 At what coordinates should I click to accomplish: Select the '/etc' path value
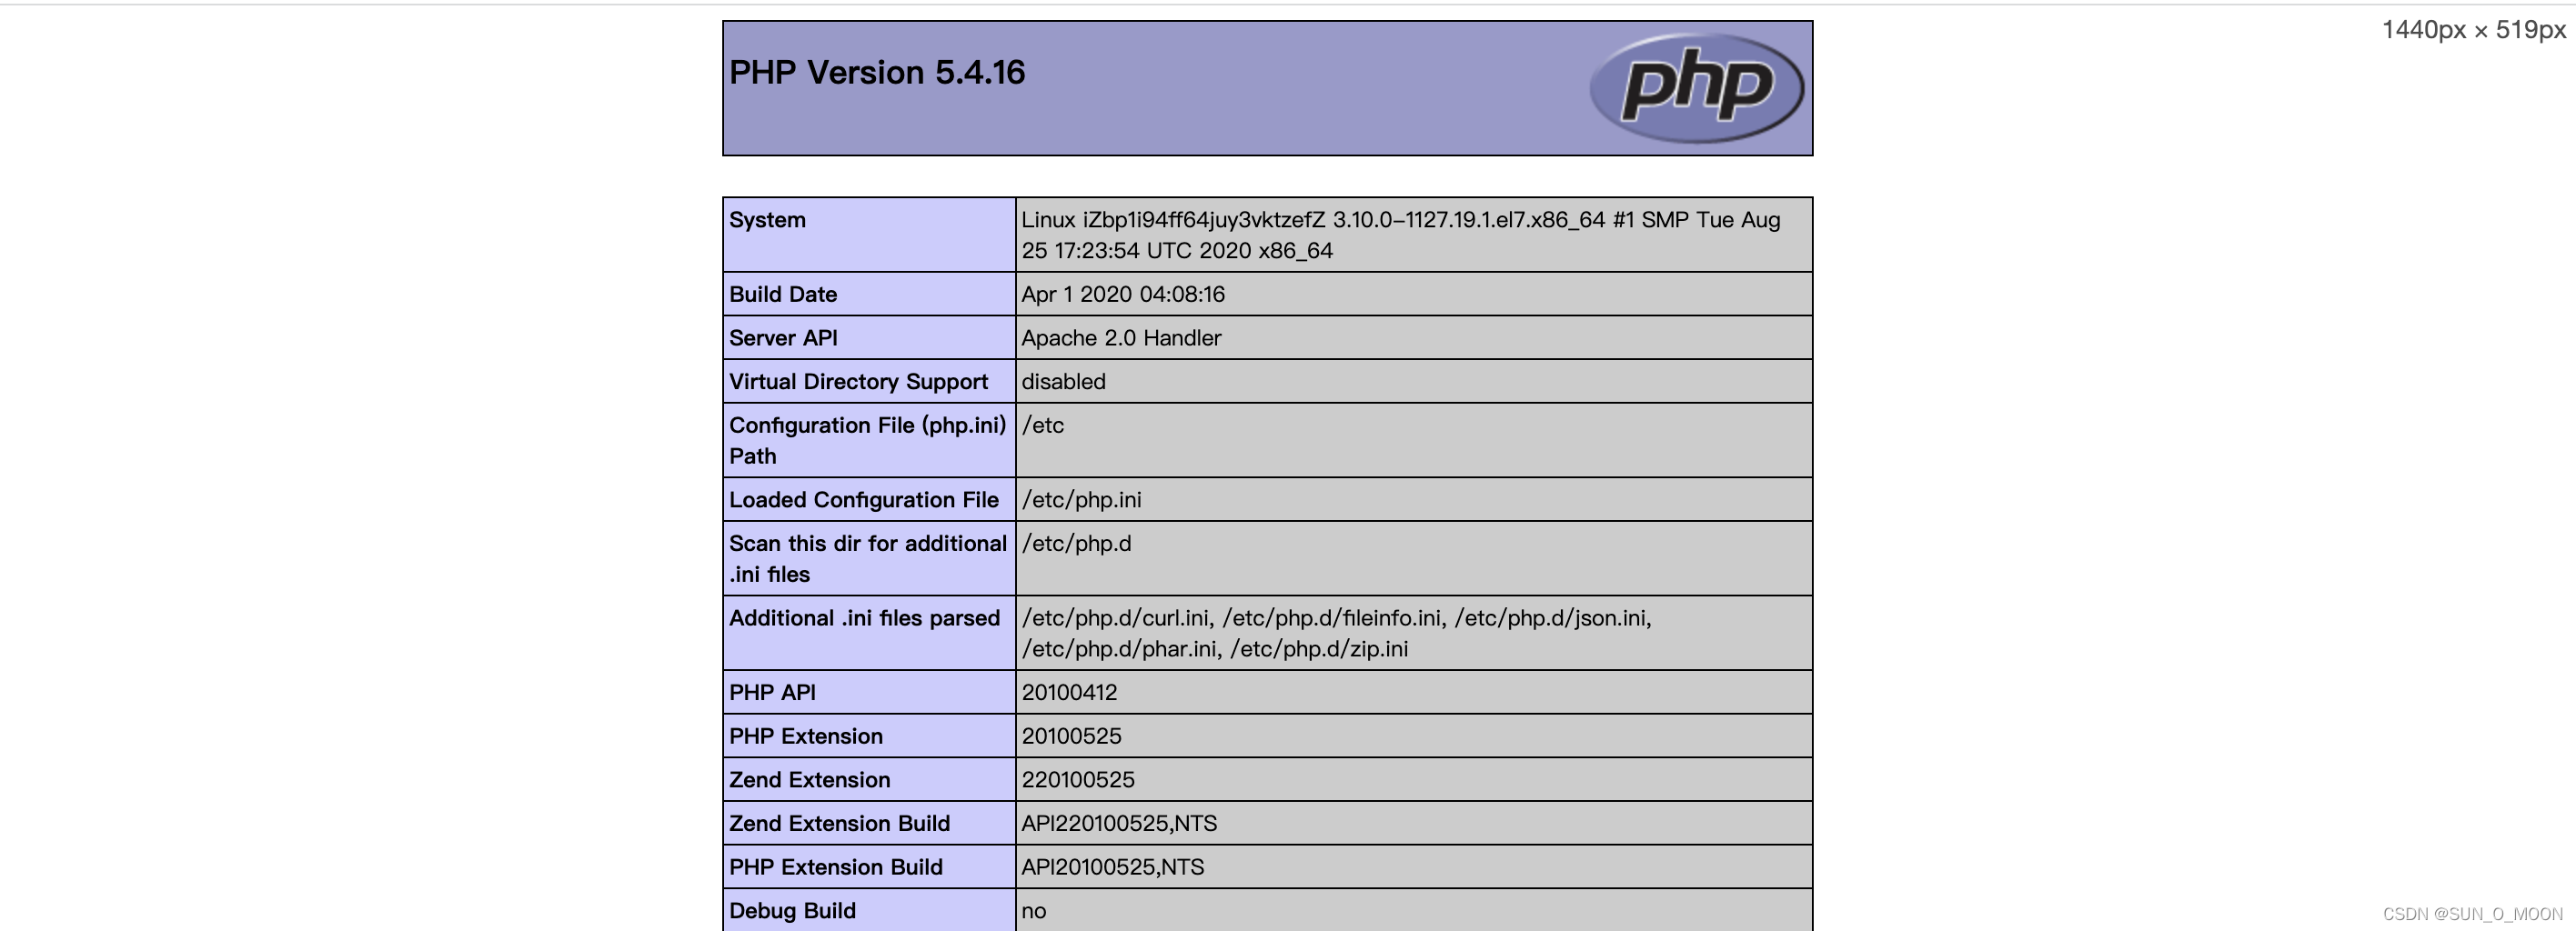pyautogui.click(x=1042, y=426)
